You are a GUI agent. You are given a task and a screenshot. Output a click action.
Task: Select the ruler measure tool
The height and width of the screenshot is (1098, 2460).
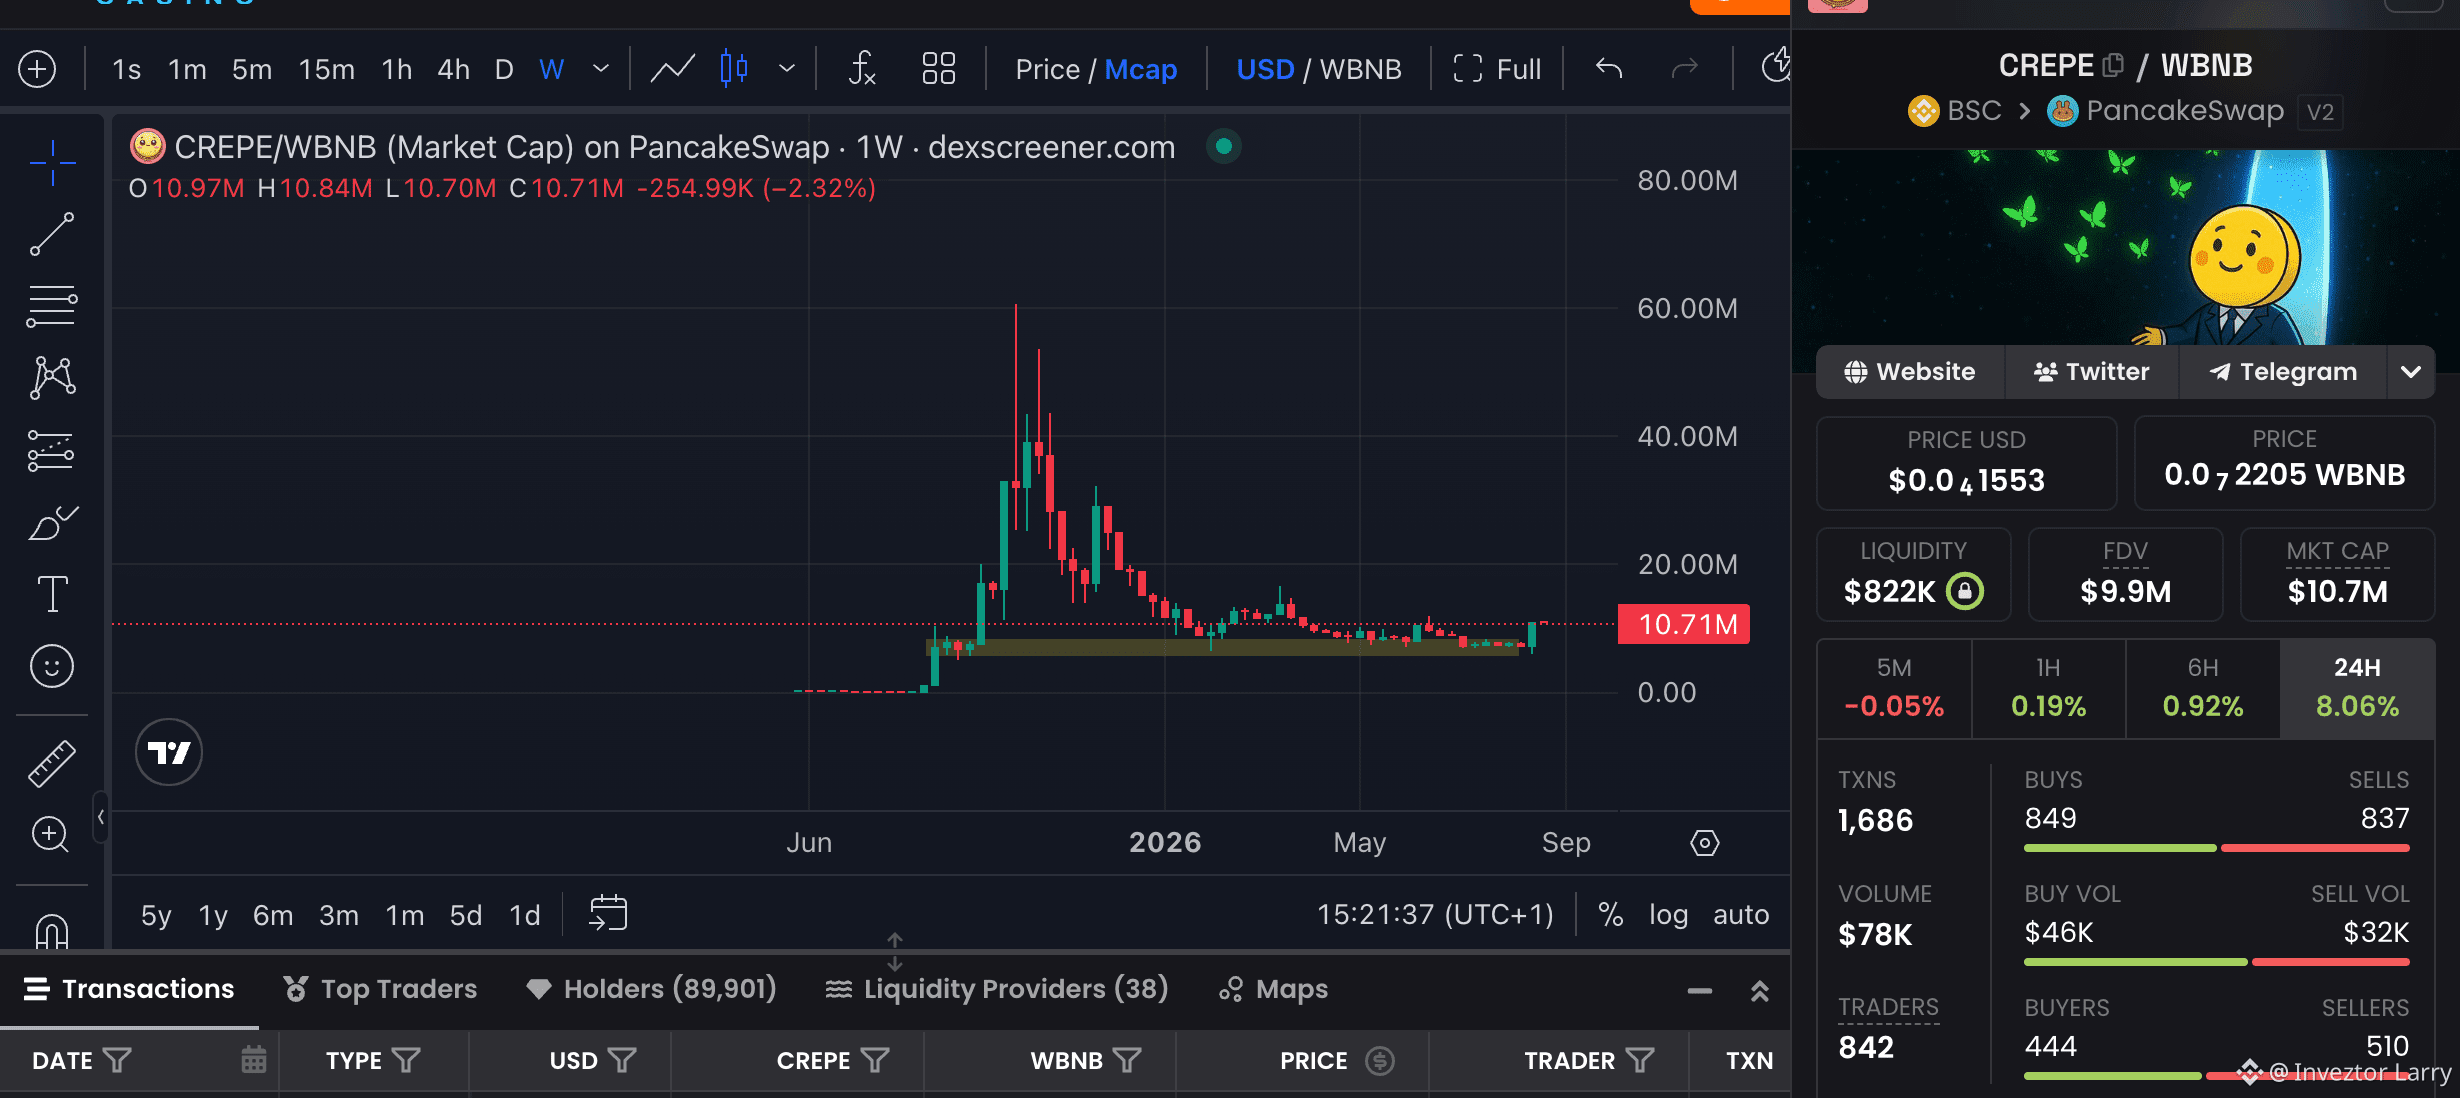52,763
